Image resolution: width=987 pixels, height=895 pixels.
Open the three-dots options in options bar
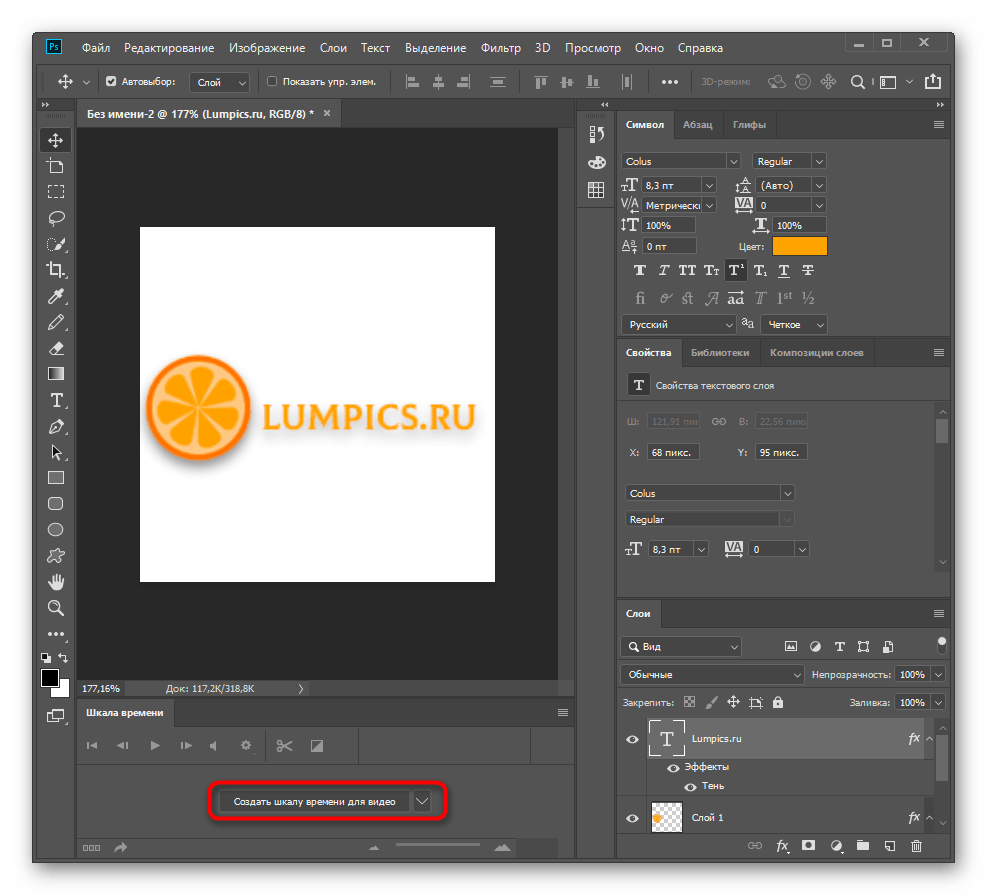click(670, 82)
